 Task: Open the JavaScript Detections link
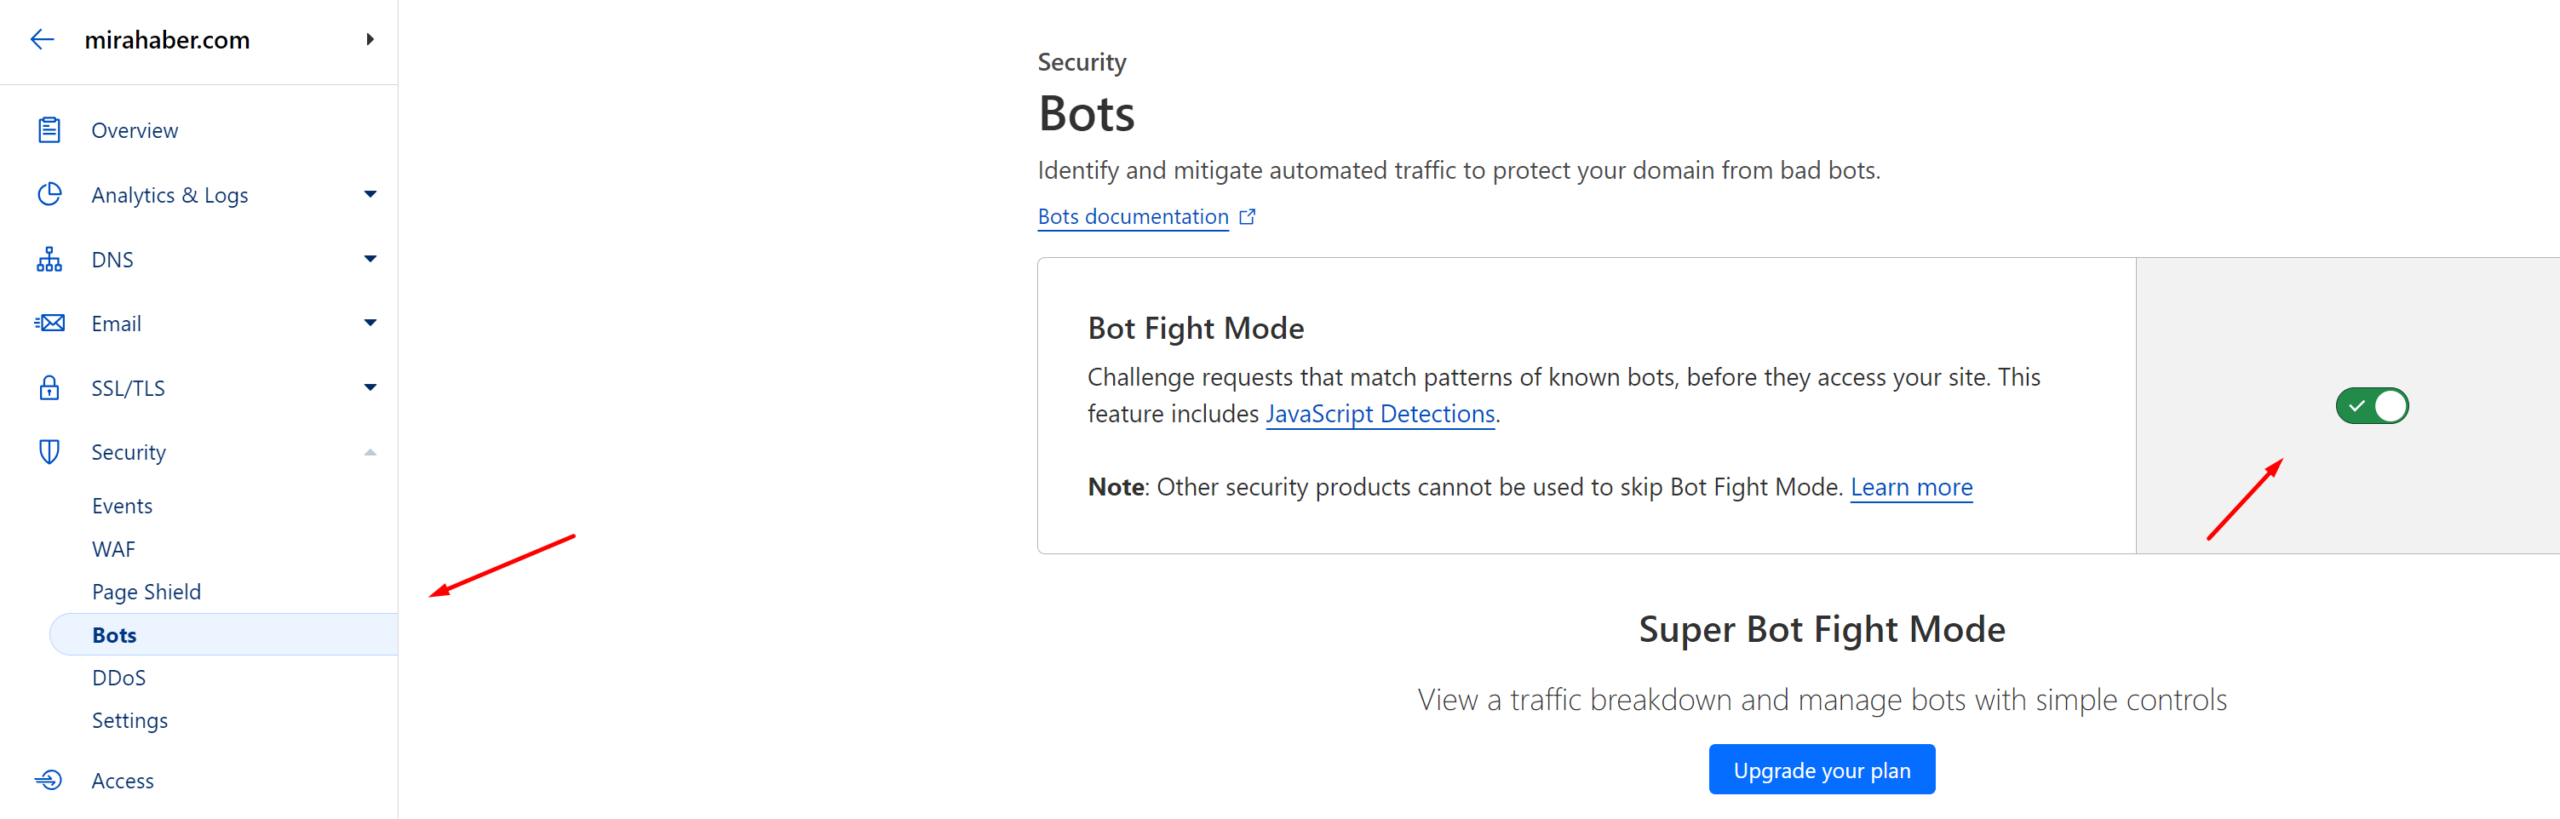1380,414
